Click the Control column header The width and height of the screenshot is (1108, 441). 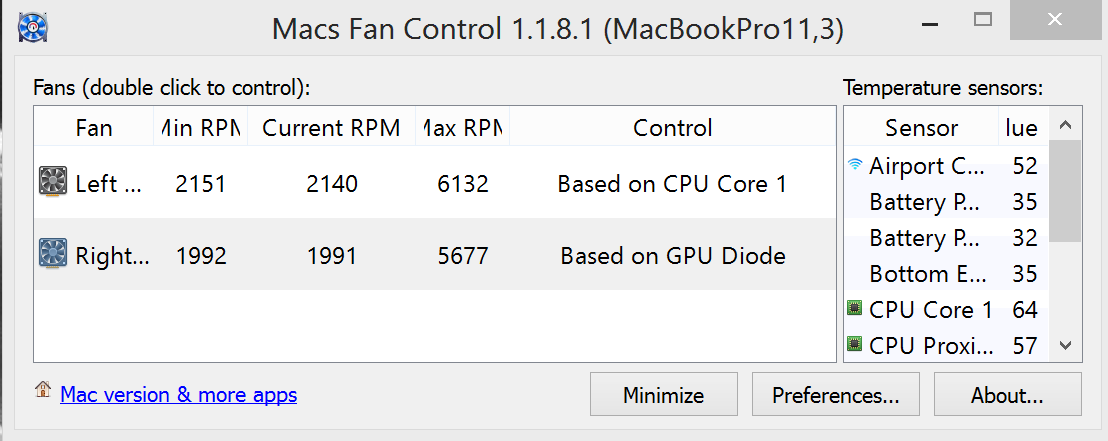673,127
